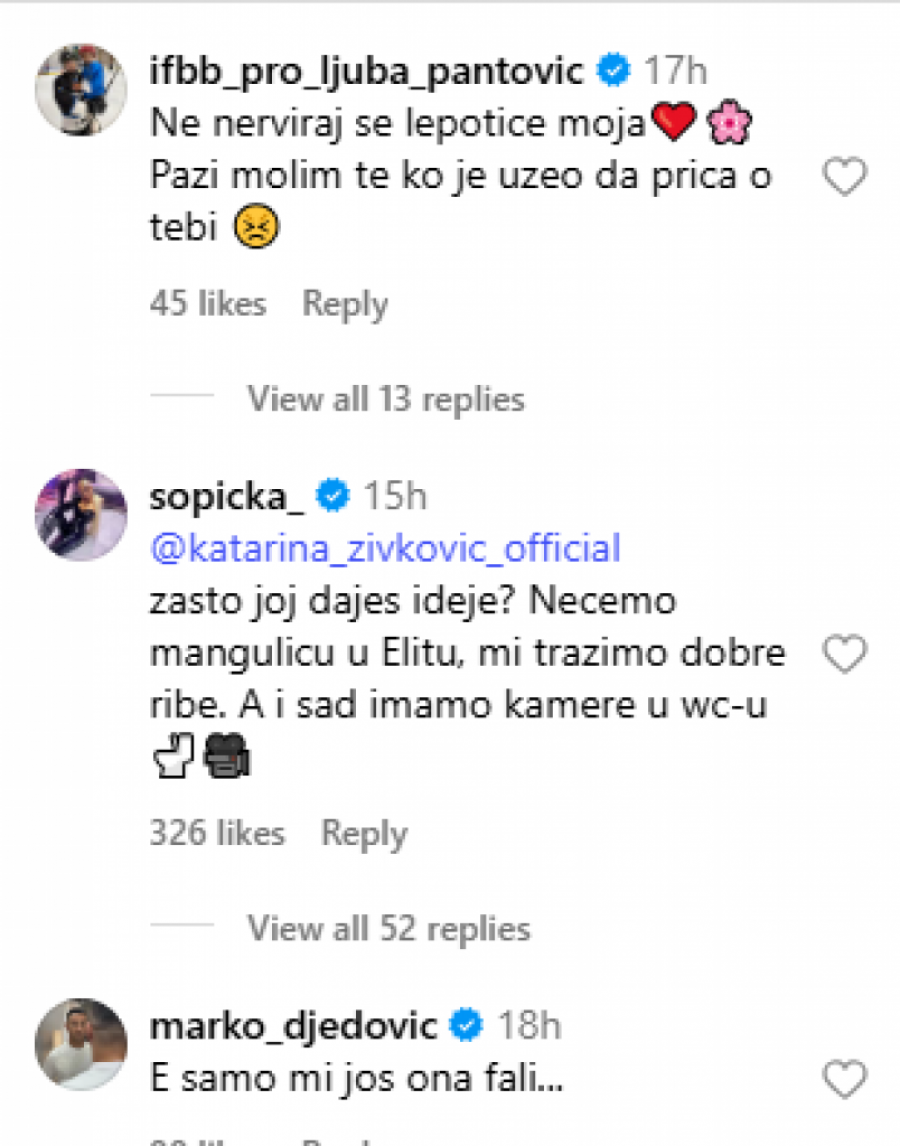The width and height of the screenshot is (900, 1146).
Task: Like marko_djedovic's comment via heart outline
Action: click(x=843, y=1078)
